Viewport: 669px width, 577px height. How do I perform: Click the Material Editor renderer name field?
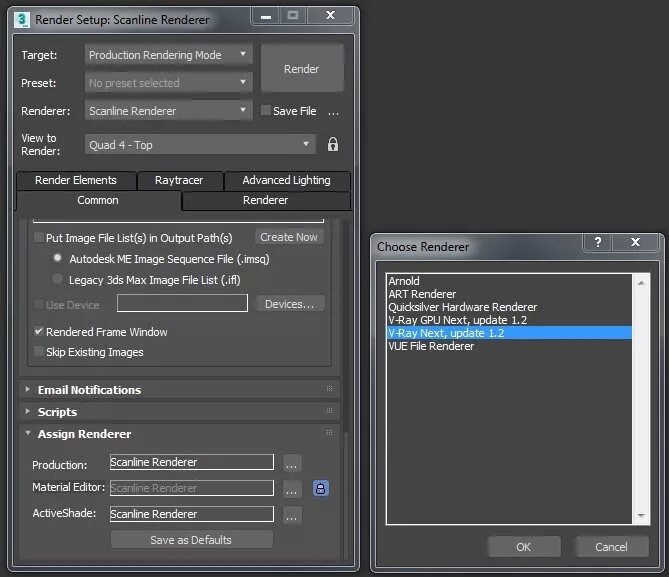click(192, 488)
